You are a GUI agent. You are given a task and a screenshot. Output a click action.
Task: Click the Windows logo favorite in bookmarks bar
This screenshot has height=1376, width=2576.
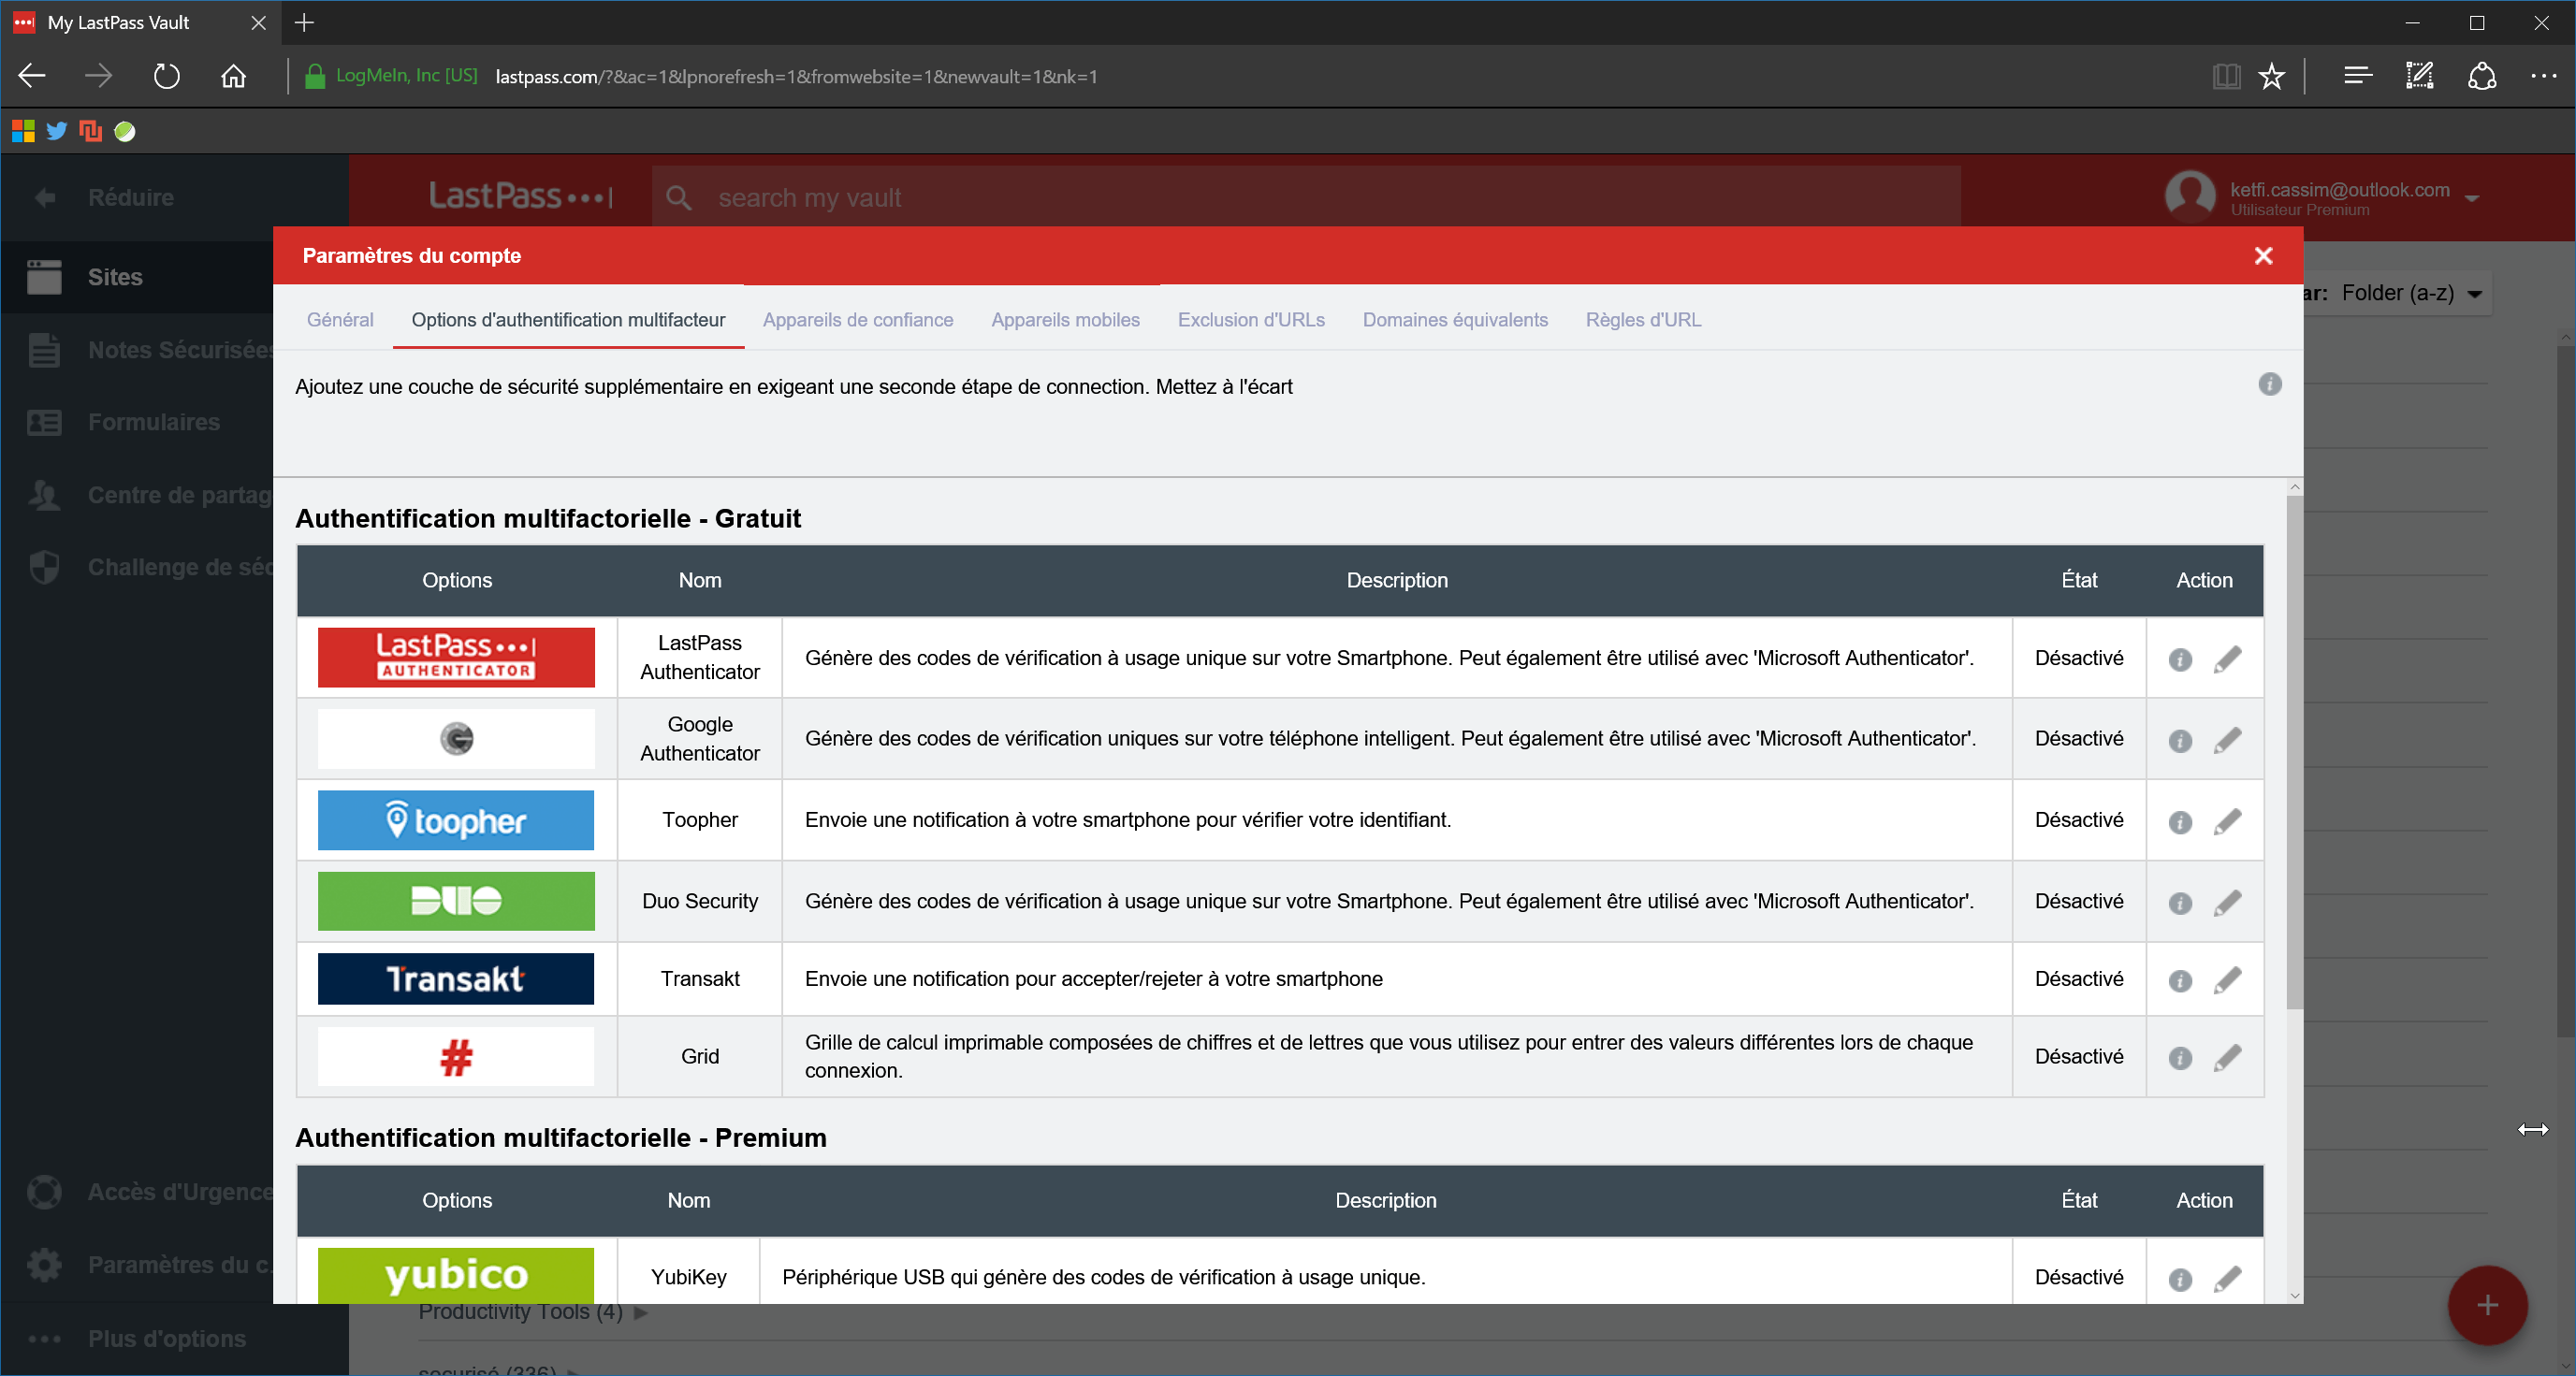tap(23, 131)
